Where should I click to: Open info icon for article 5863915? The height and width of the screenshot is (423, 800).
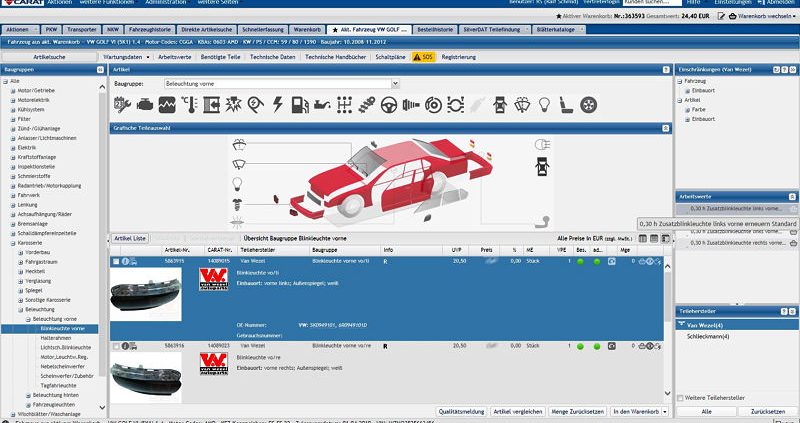click(x=126, y=261)
